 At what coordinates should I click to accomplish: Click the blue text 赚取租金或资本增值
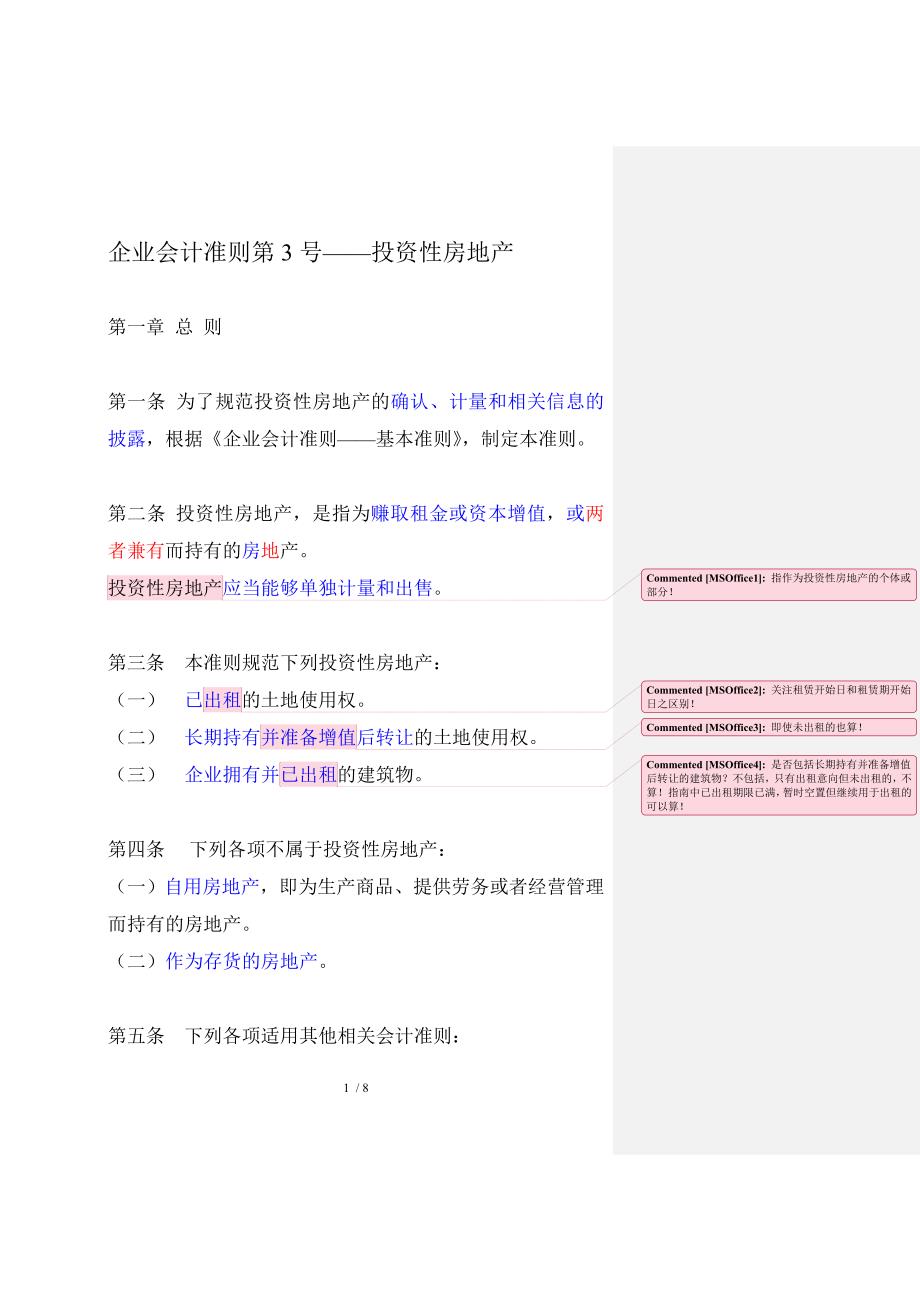point(458,514)
